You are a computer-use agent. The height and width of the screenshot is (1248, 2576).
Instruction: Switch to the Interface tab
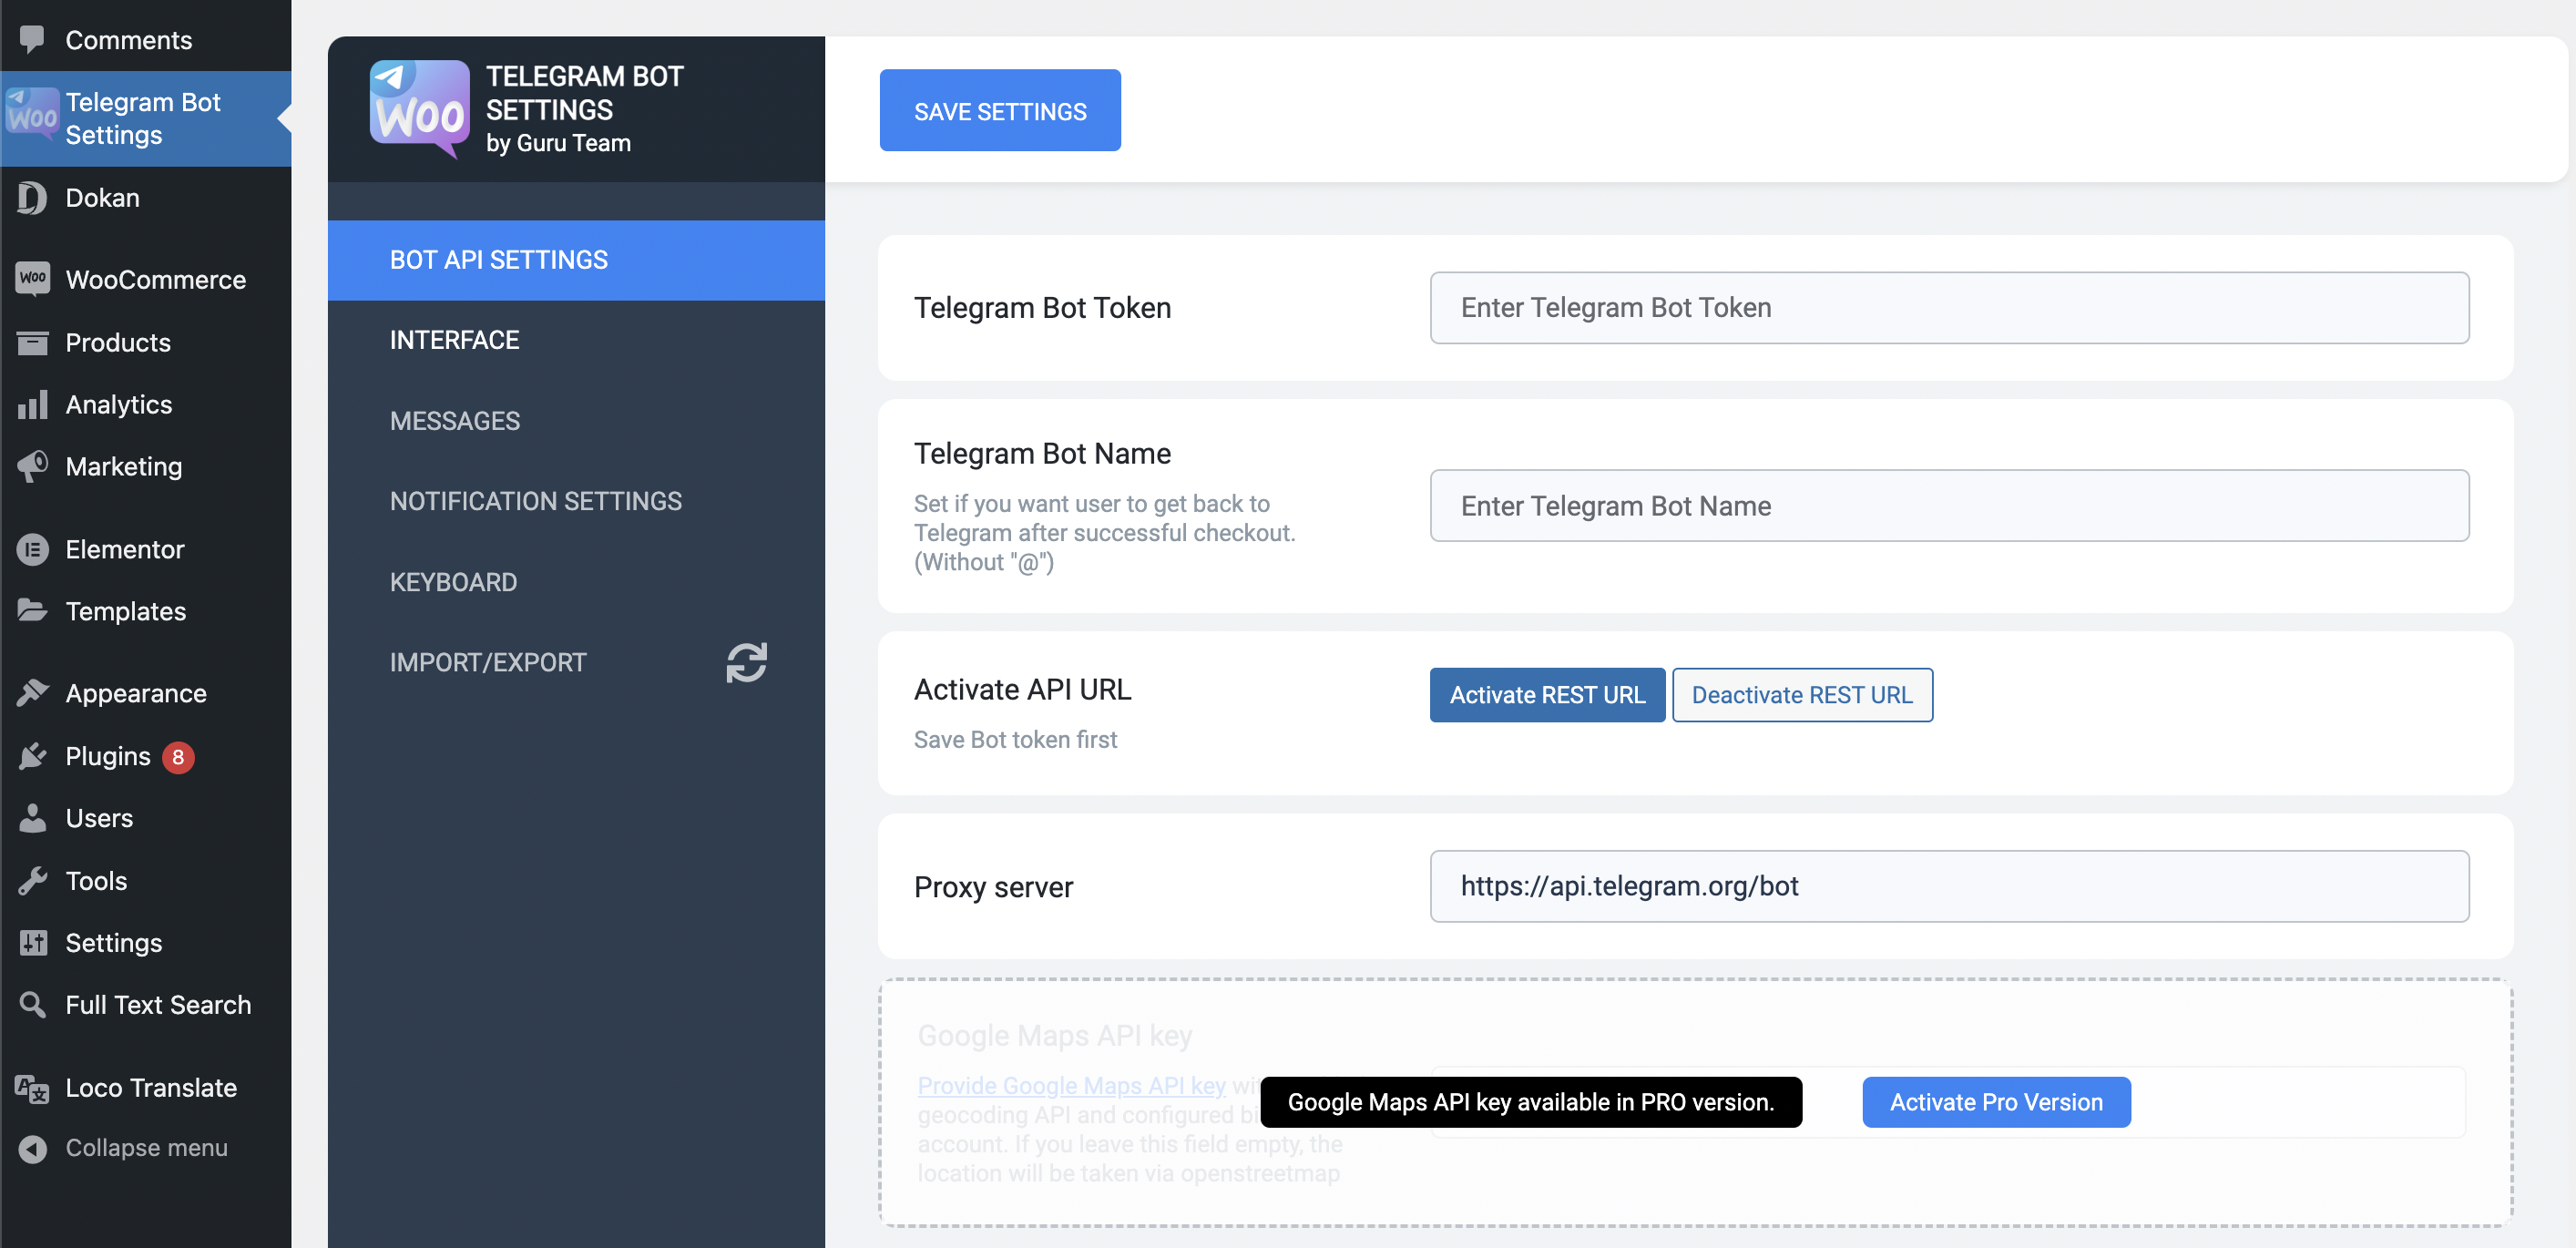click(x=576, y=340)
